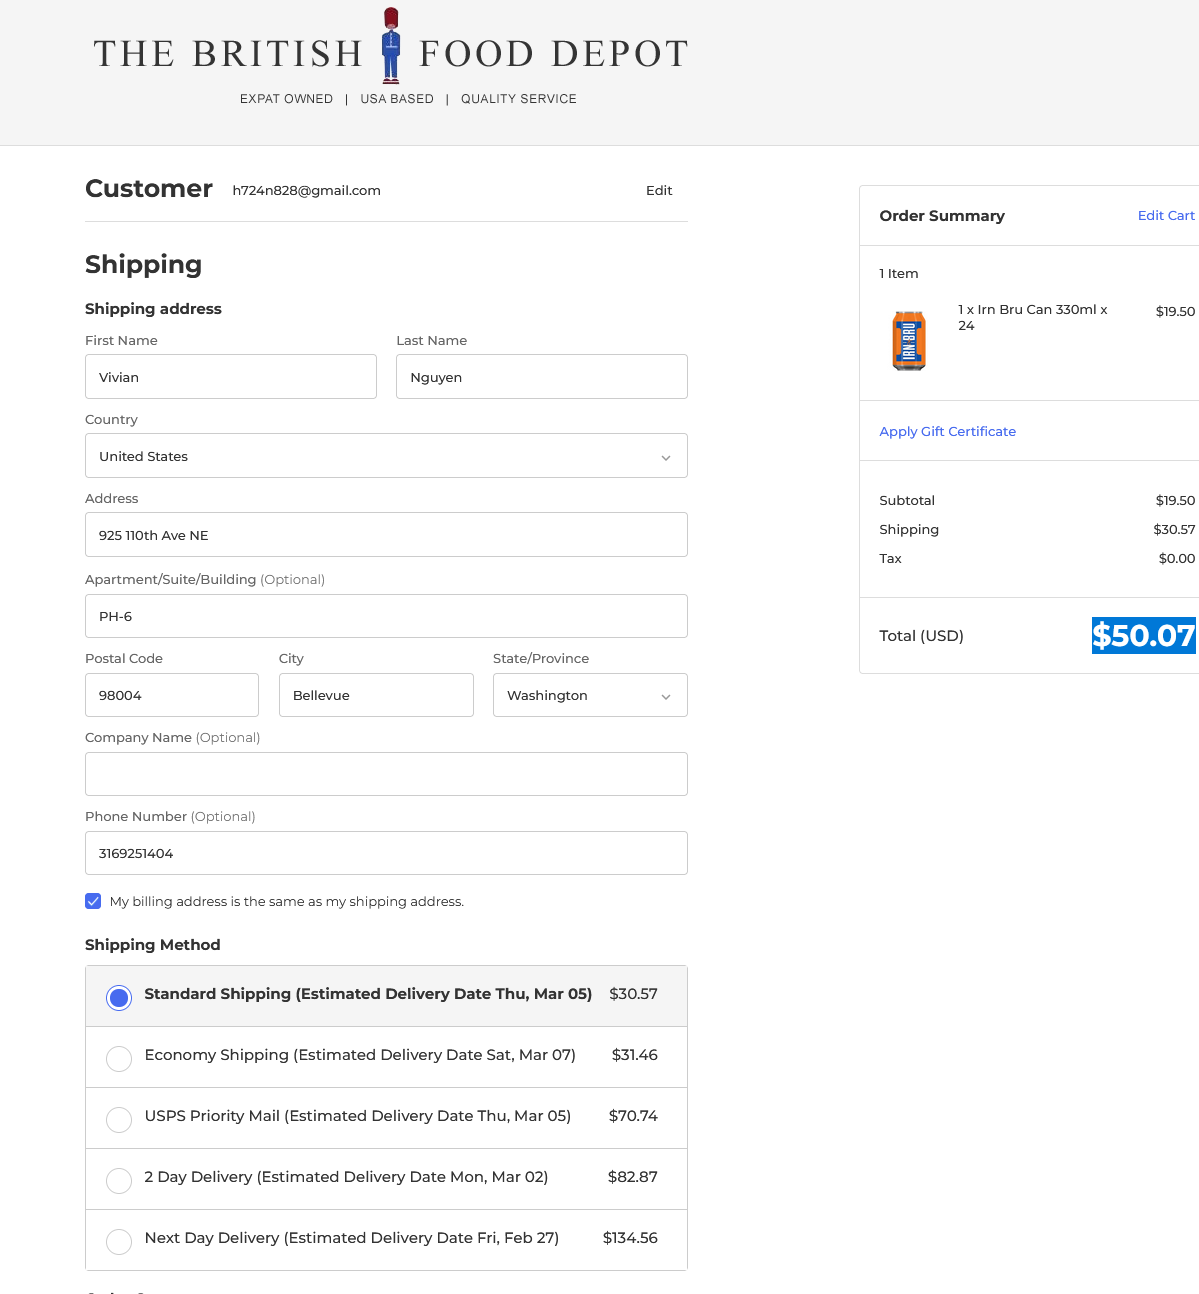The image size is (1199, 1294).
Task: Click the First Name input field
Action: [231, 377]
